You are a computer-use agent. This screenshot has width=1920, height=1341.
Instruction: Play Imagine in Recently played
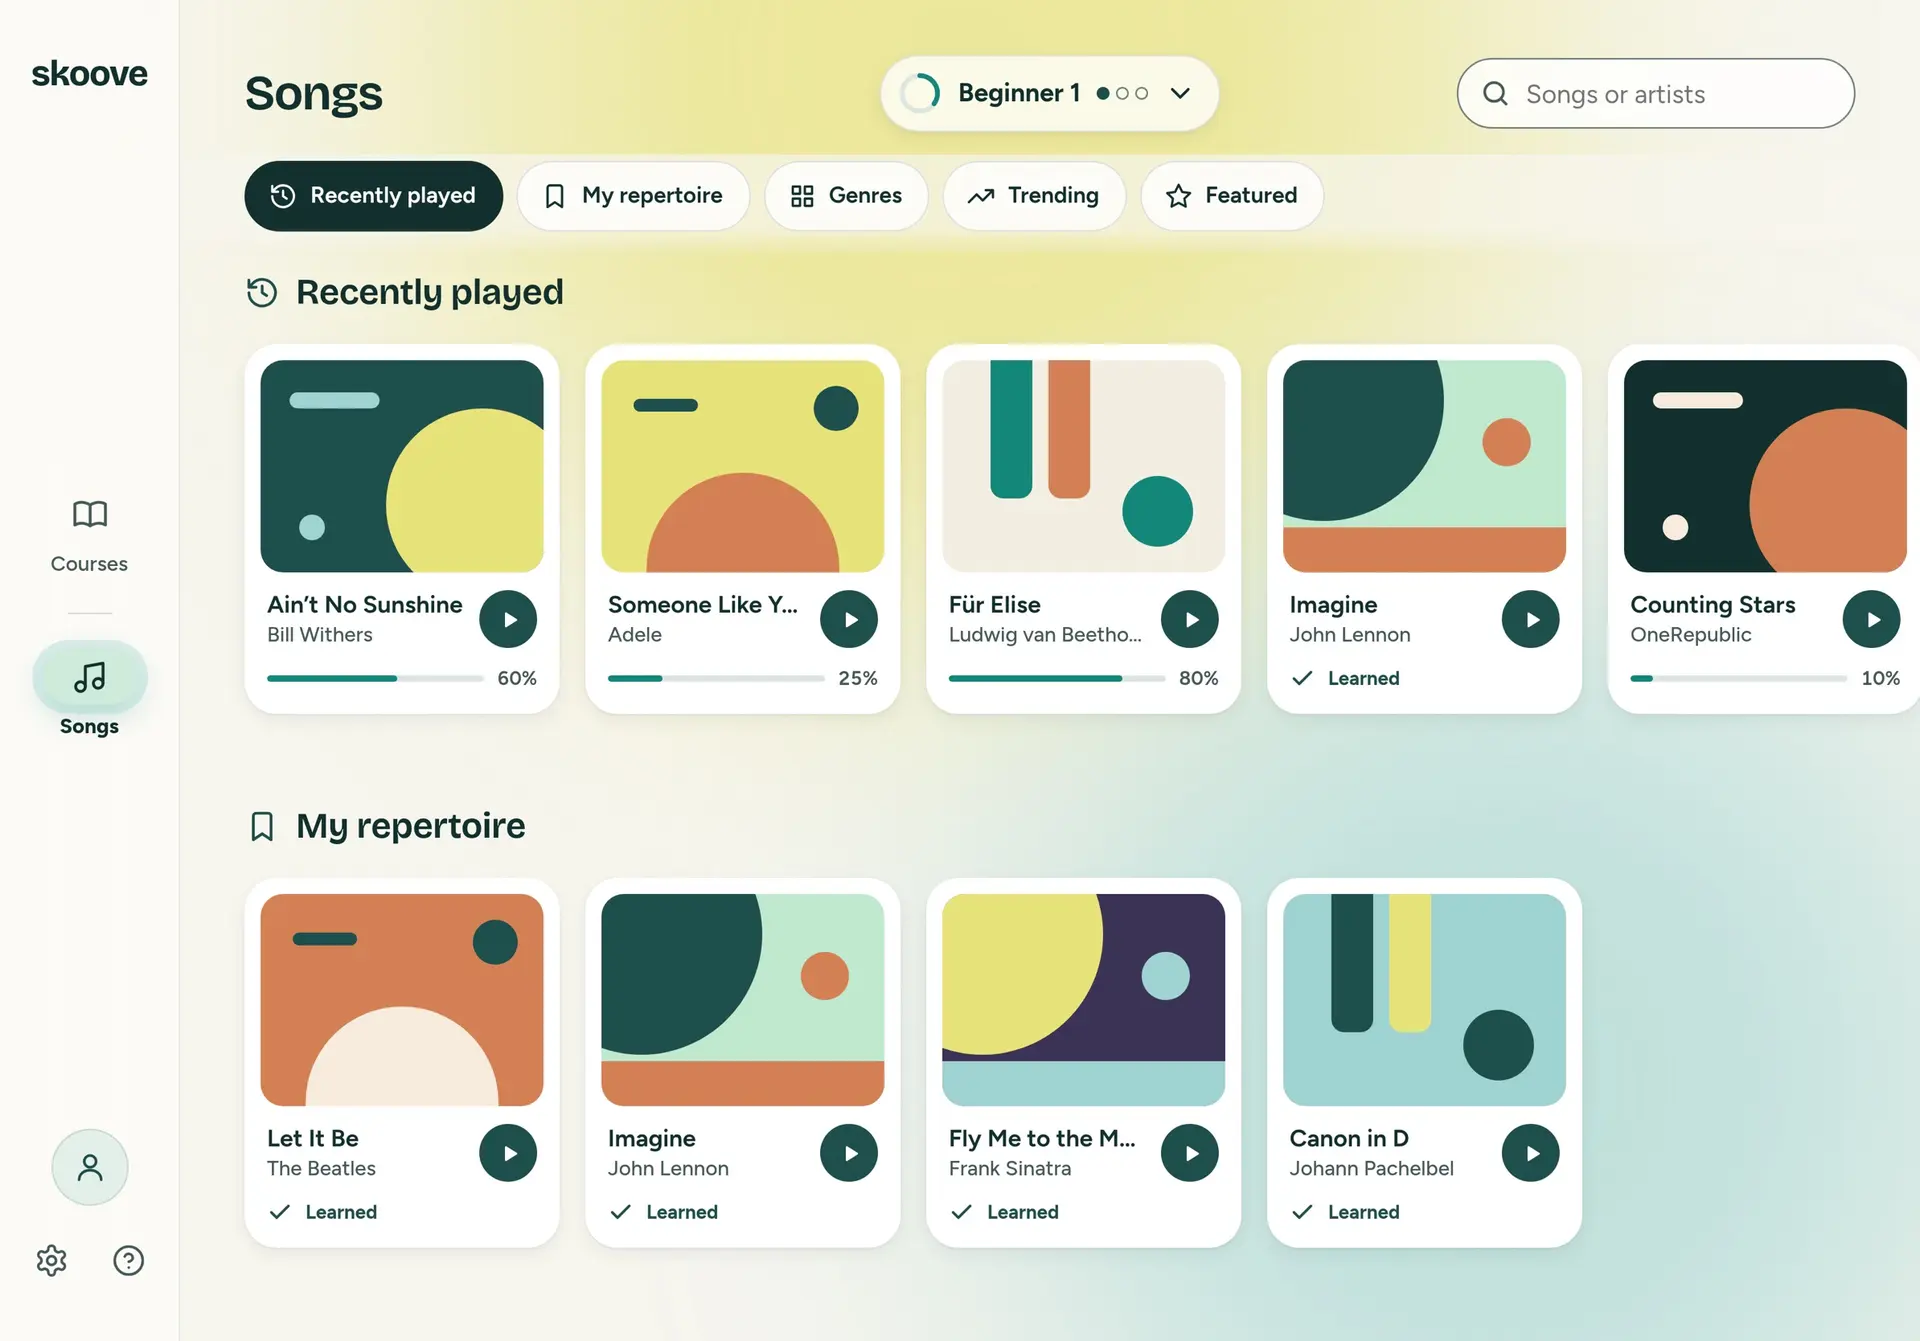point(1531,619)
